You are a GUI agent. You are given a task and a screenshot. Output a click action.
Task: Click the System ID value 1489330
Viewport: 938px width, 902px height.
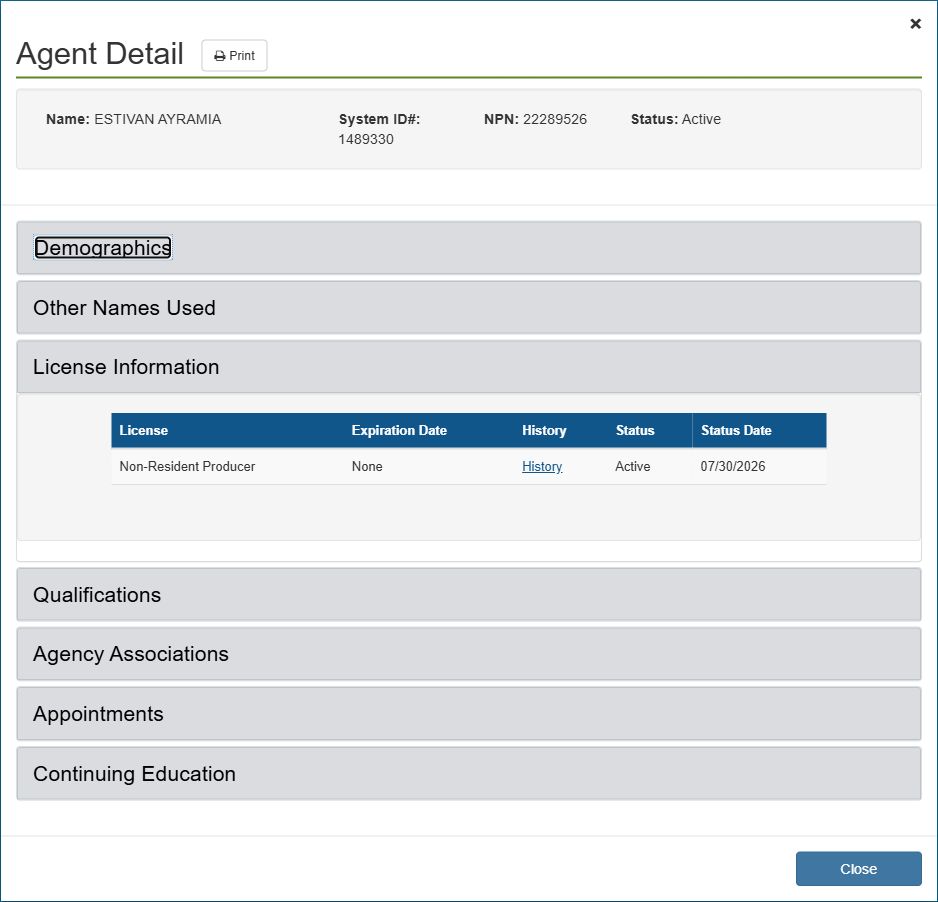click(366, 139)
